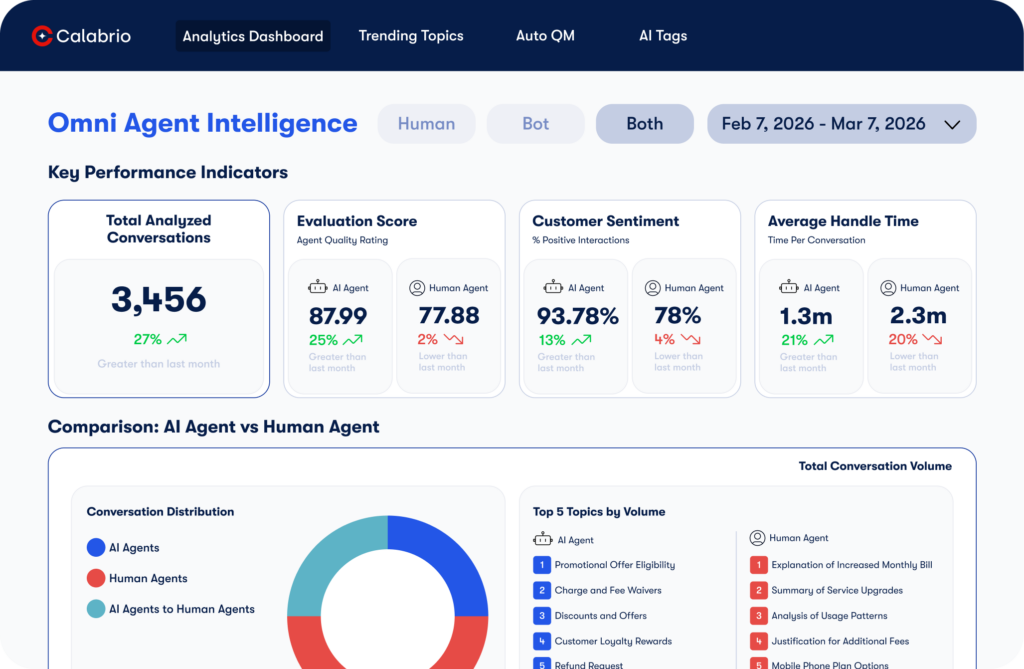Viewport: 1024px width, 669px height.
Task: Click the blue AI Agents legend swatch
Action: pyautogui.click(x=96, y=547)
